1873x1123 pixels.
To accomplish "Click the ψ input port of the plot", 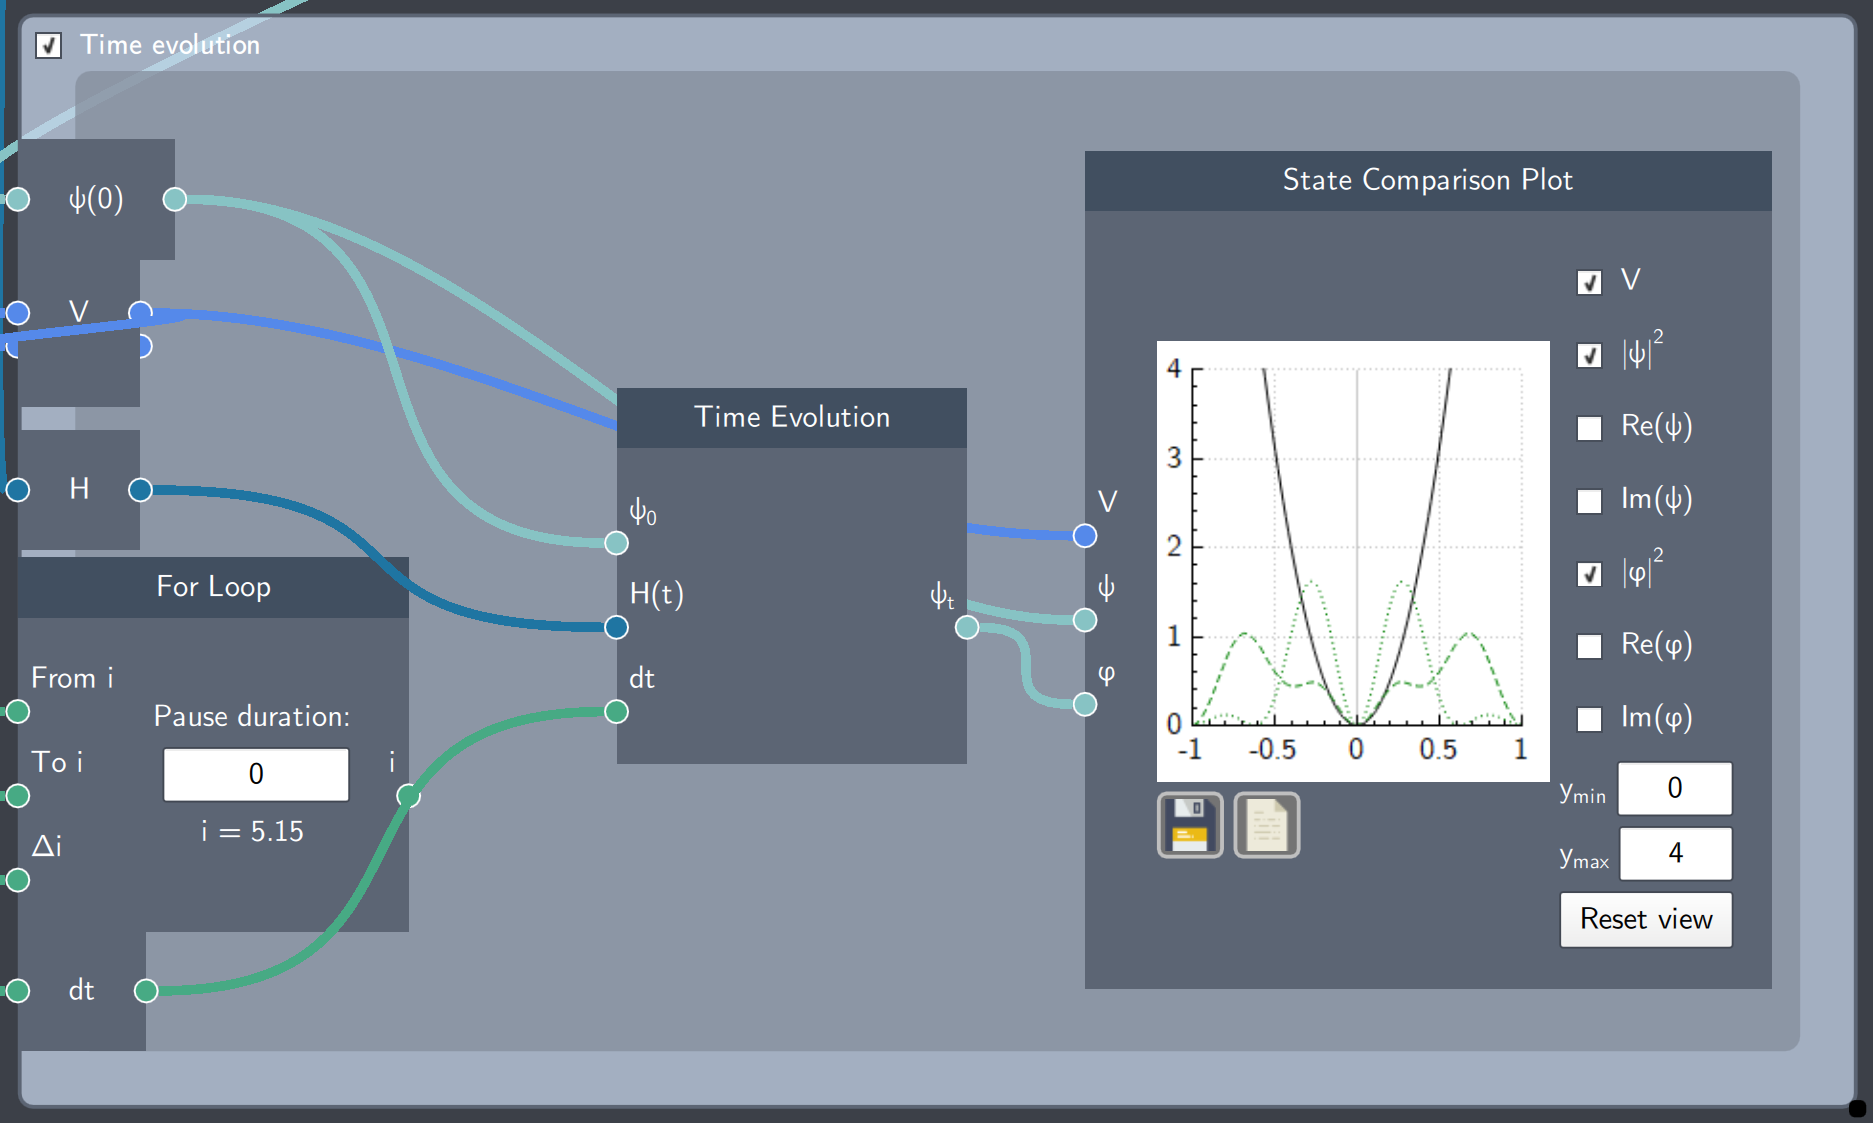I will (x=1085, y=620).
